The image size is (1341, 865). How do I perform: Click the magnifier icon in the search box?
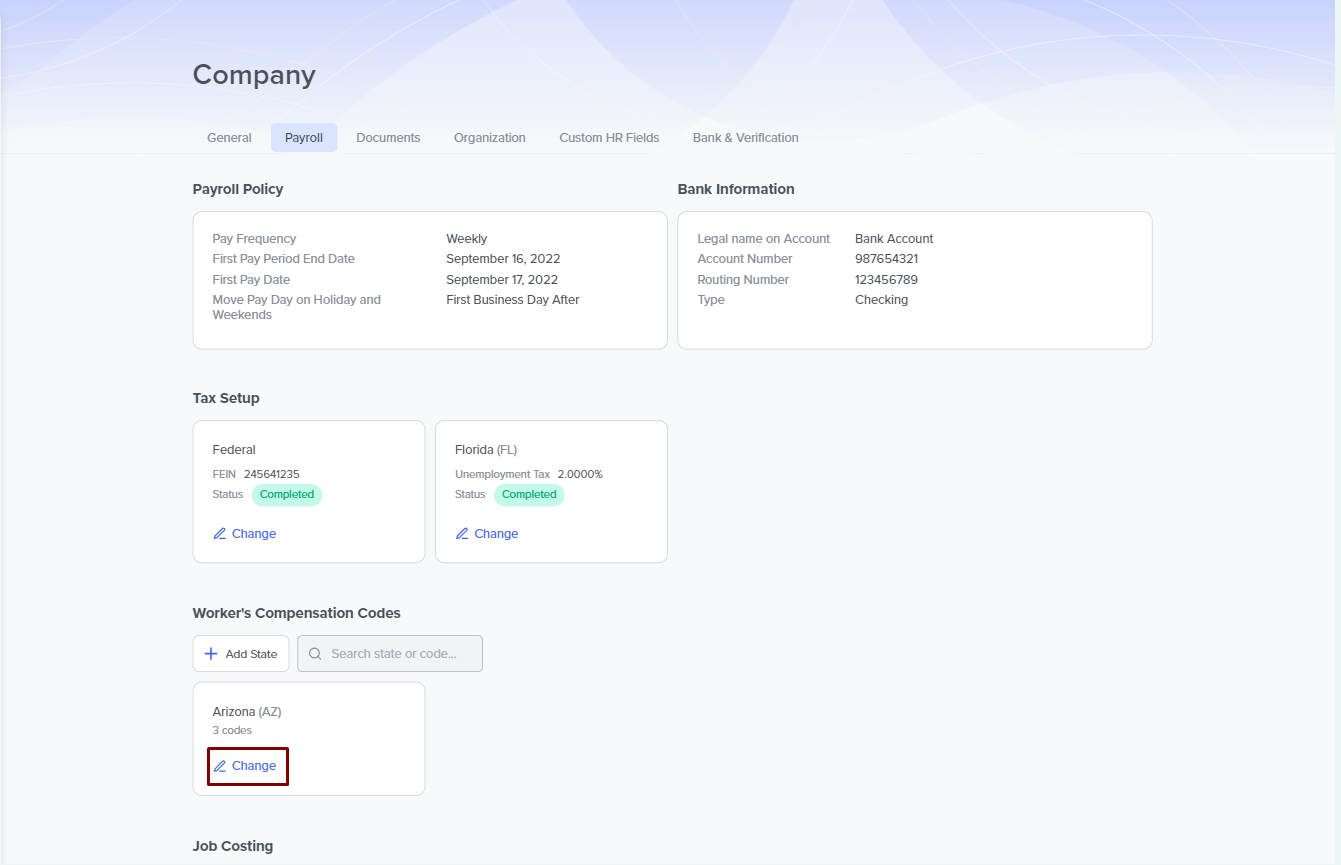click(x=315, y=654)
